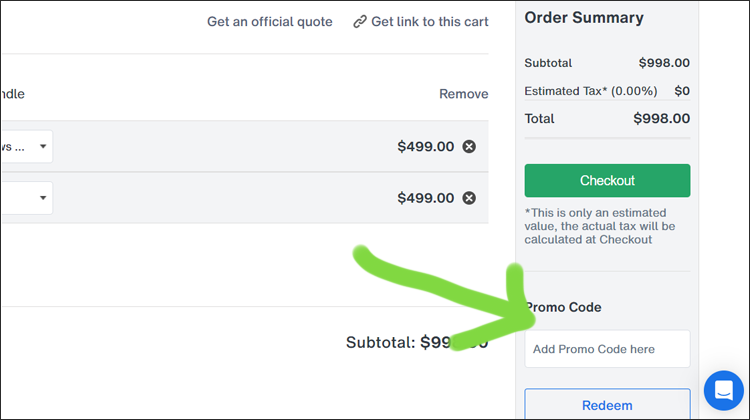
Task: Remove the first $499.00 cart item
Action: 469,147
